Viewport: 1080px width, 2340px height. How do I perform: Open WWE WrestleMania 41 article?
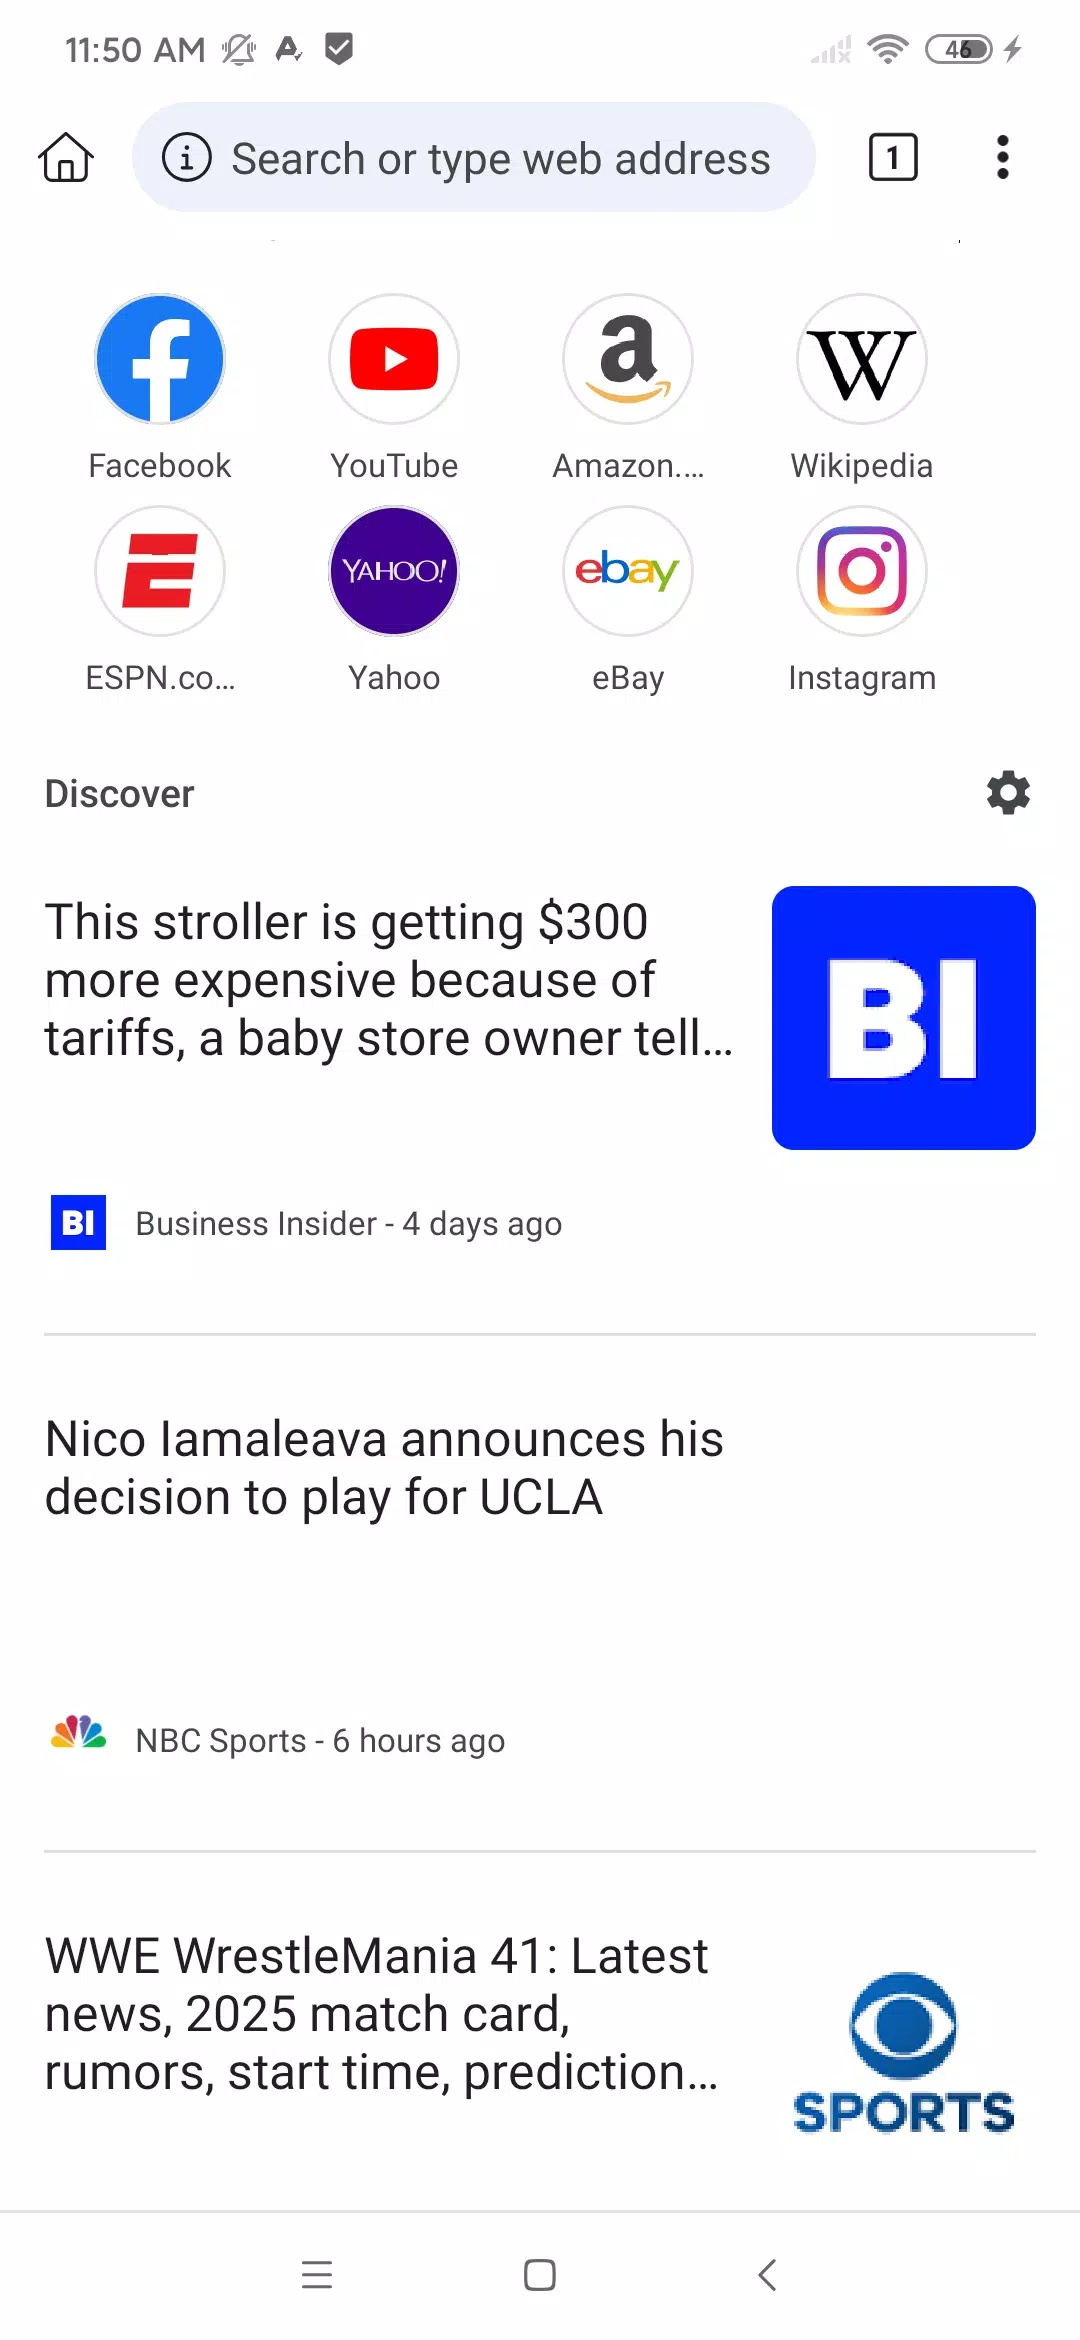[380, 2014]
